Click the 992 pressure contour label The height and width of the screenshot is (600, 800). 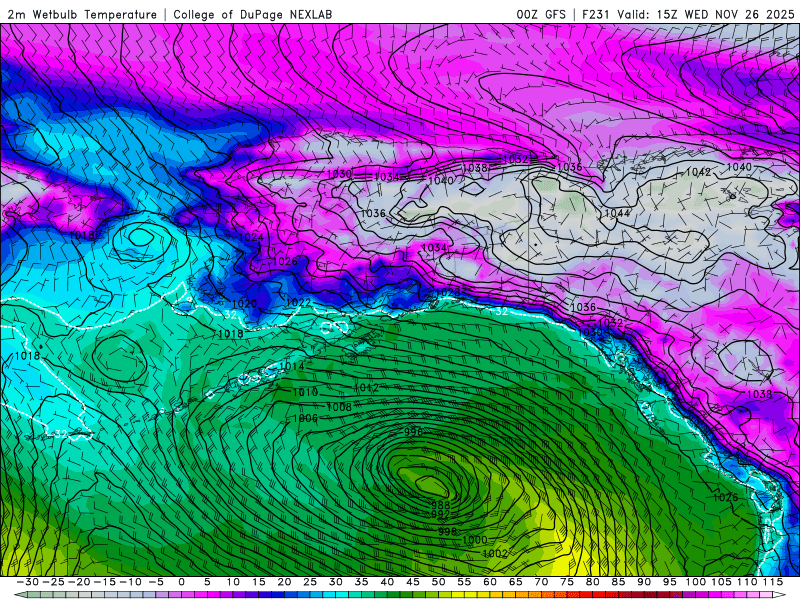pos(440,514)
